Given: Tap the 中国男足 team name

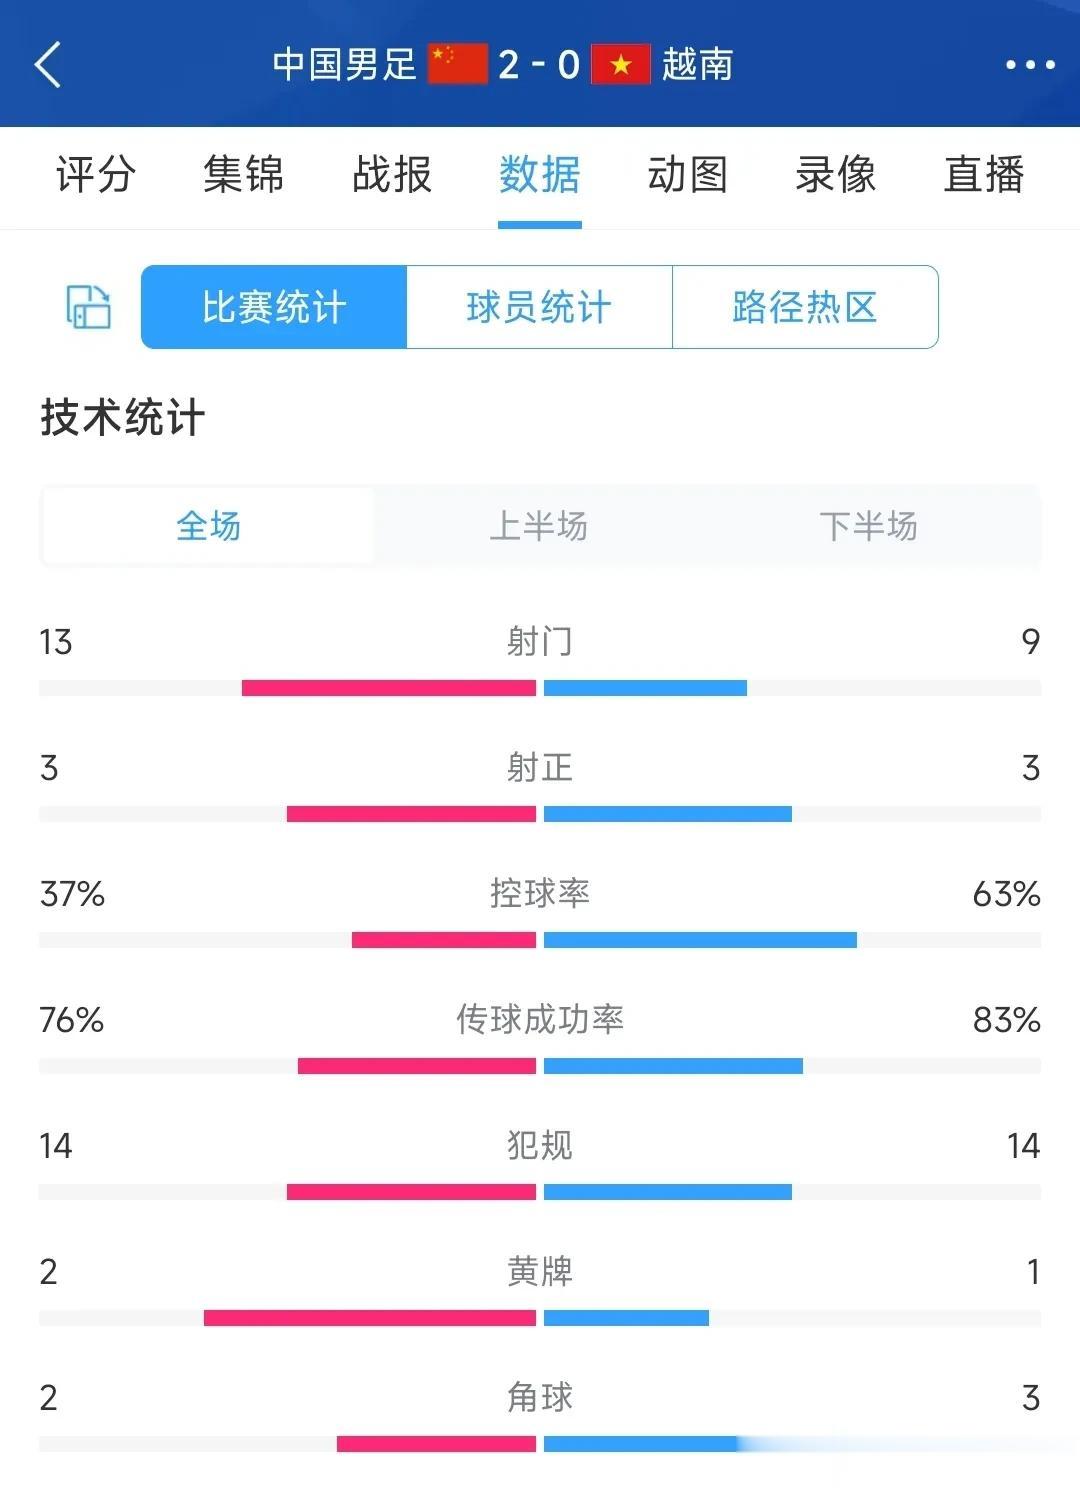Looking at the screenshot, I should [344, 64].
